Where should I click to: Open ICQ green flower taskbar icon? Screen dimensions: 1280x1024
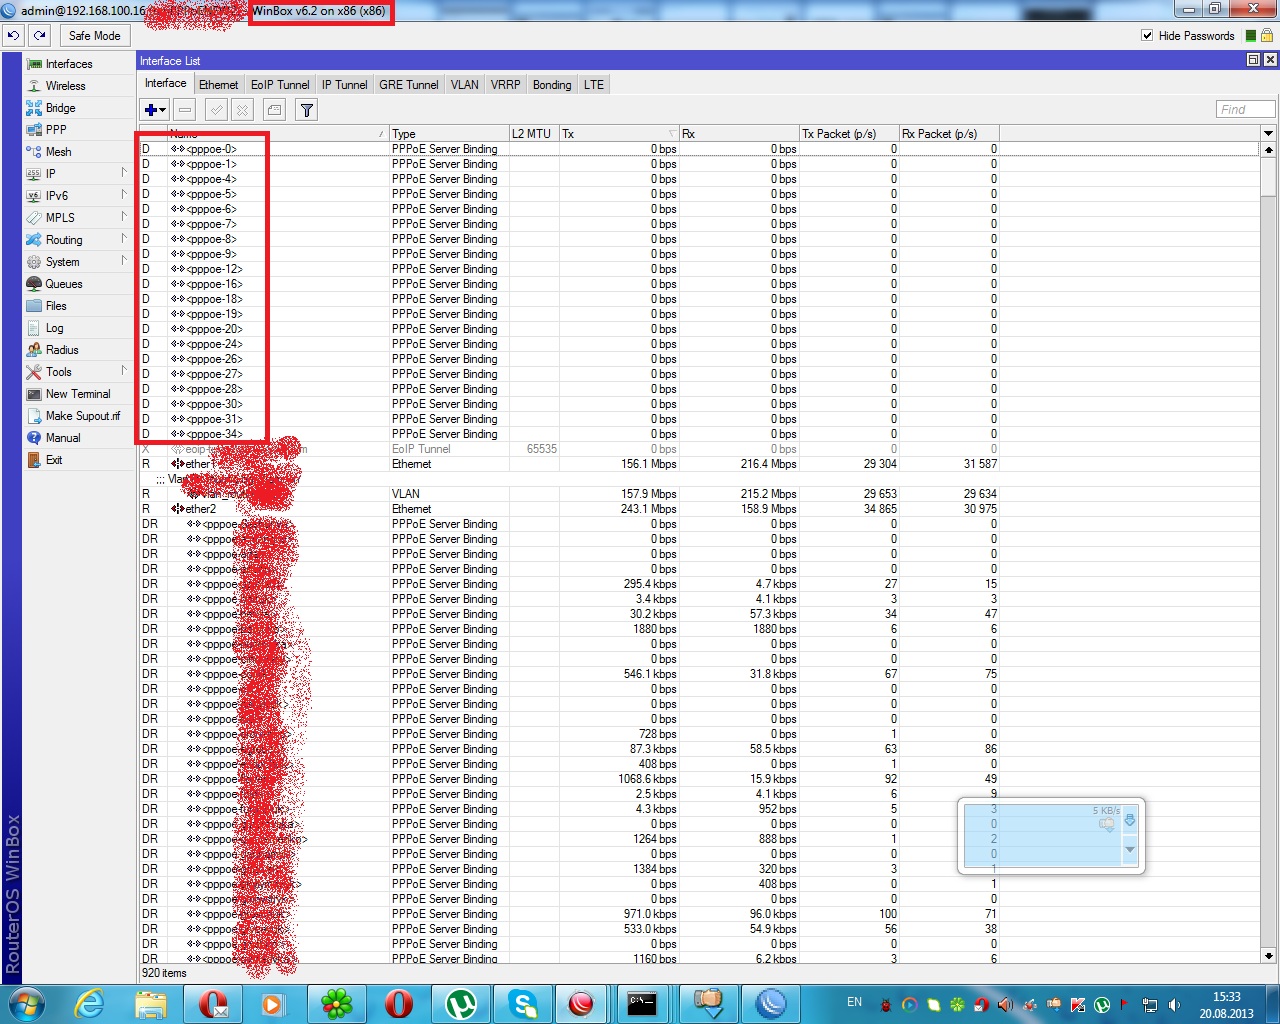coord(337,1003)
